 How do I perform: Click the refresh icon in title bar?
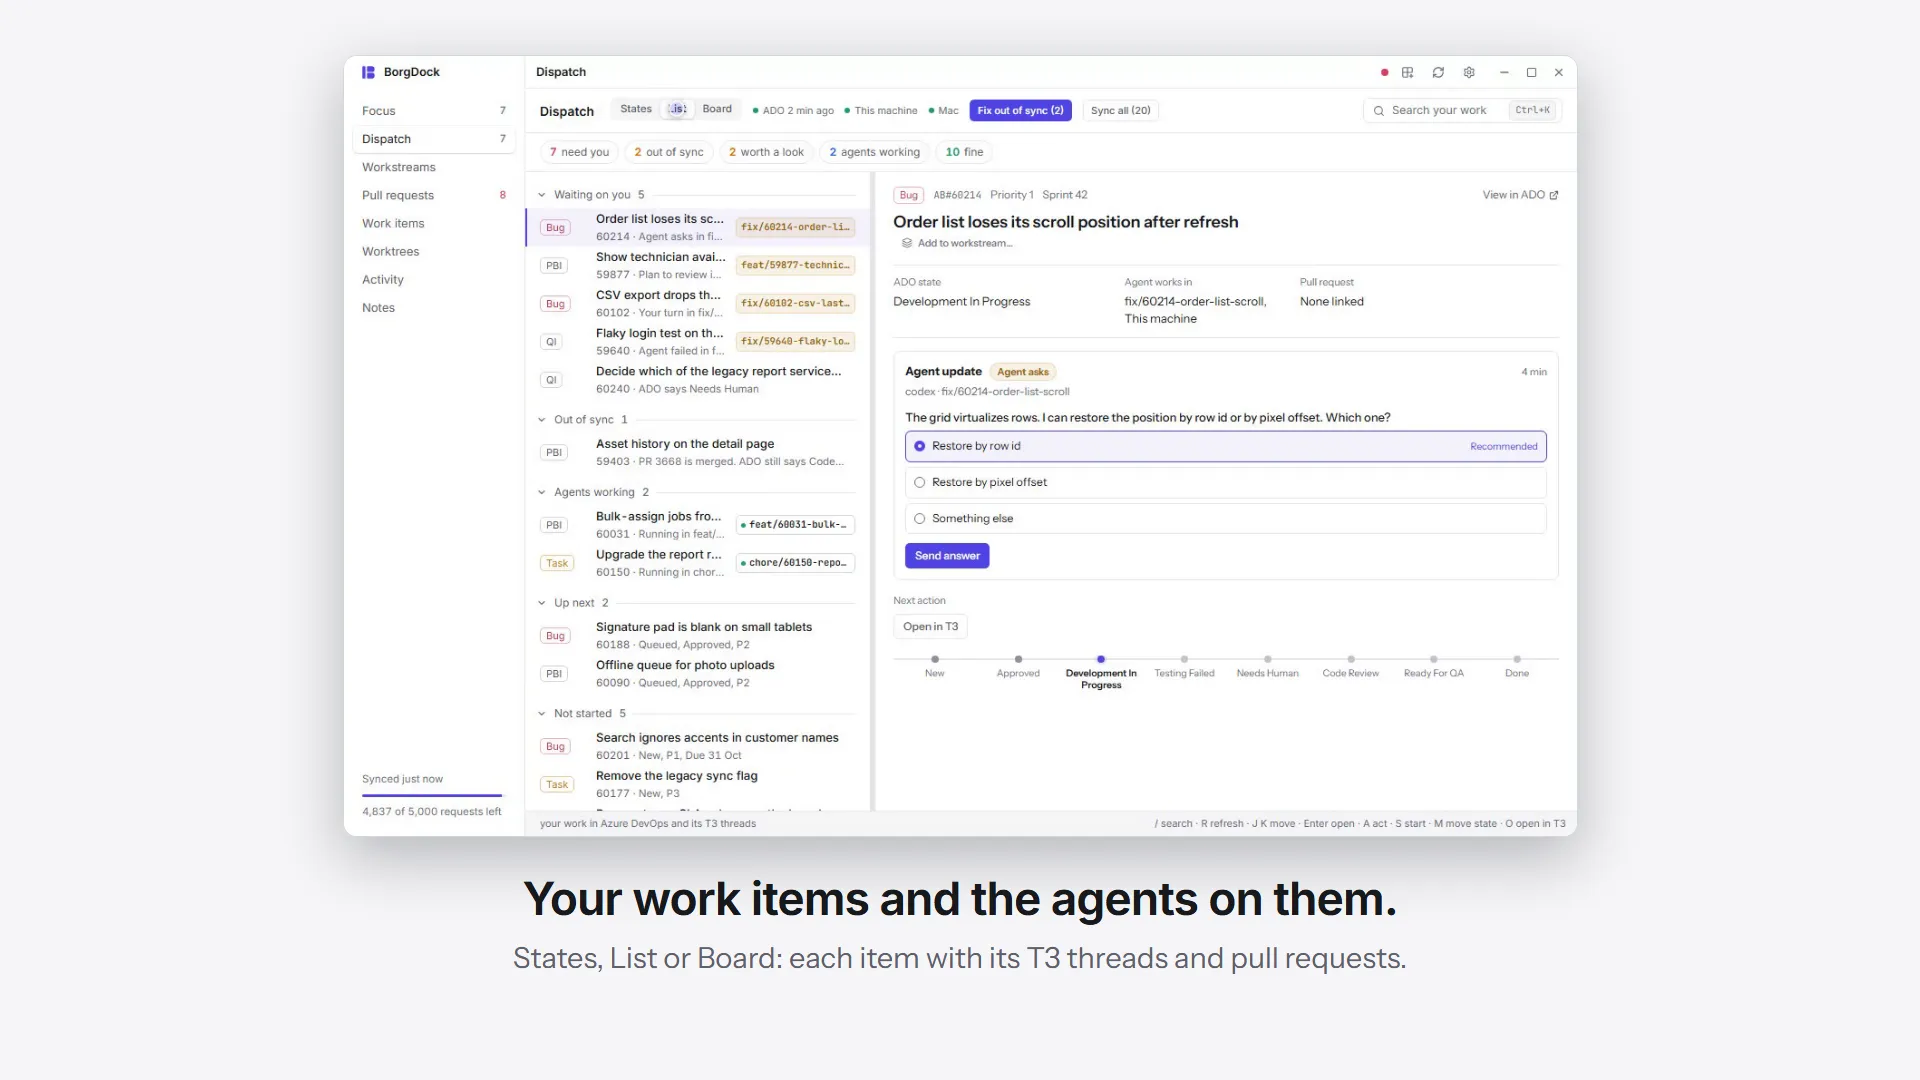1438,72
